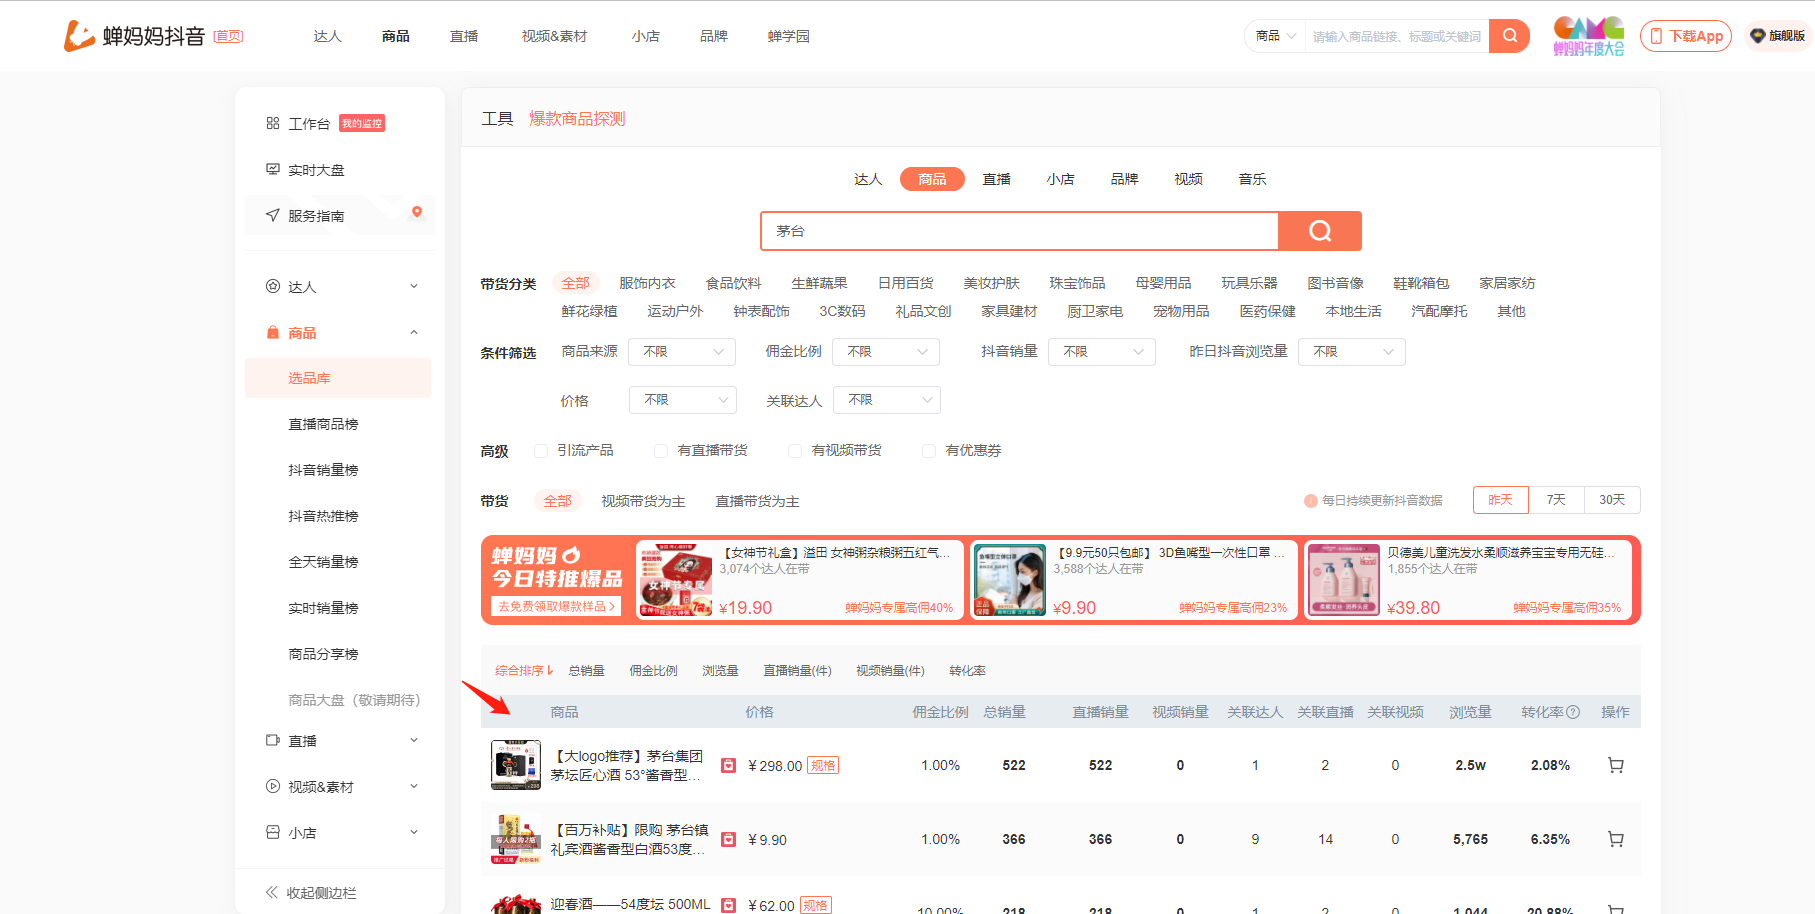
Task: Select 视频带货为主 filter
Action: tap(643, 501)
